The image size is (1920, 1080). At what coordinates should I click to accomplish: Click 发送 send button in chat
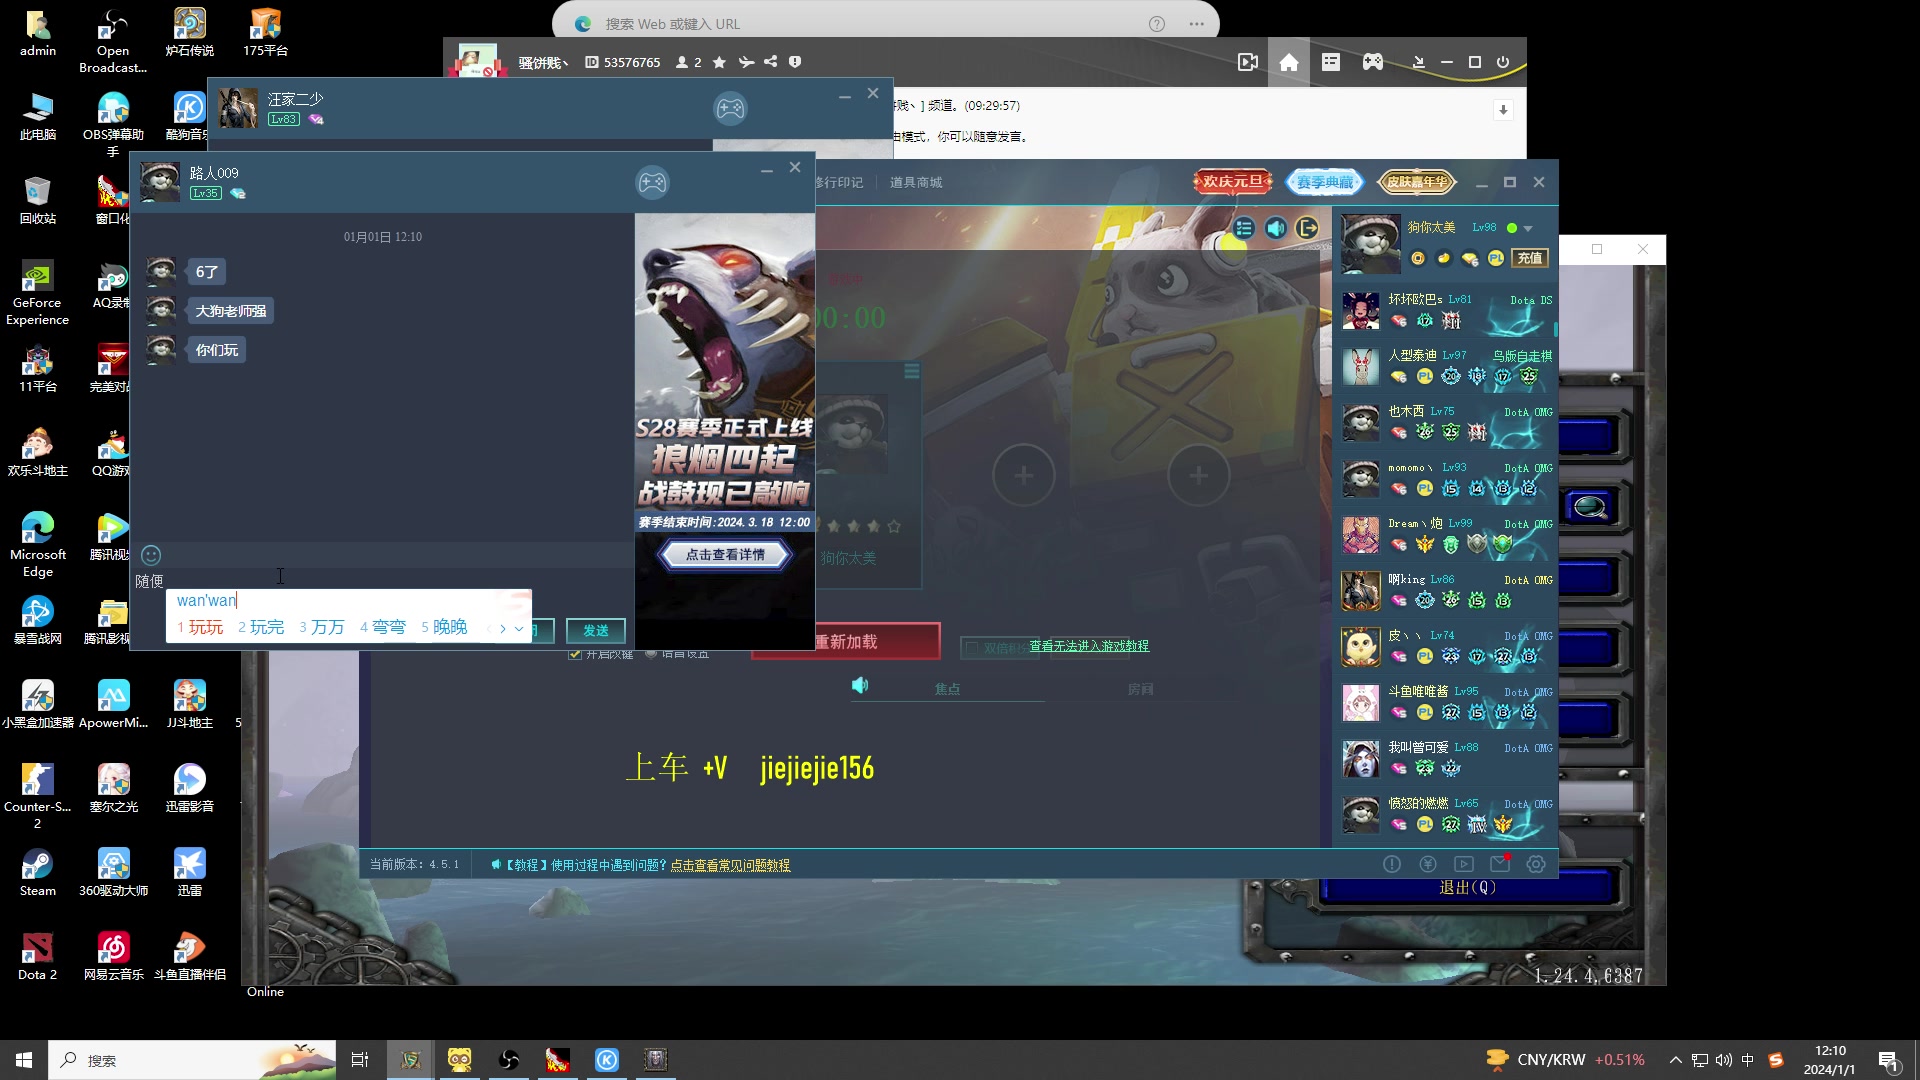(596, 630)
